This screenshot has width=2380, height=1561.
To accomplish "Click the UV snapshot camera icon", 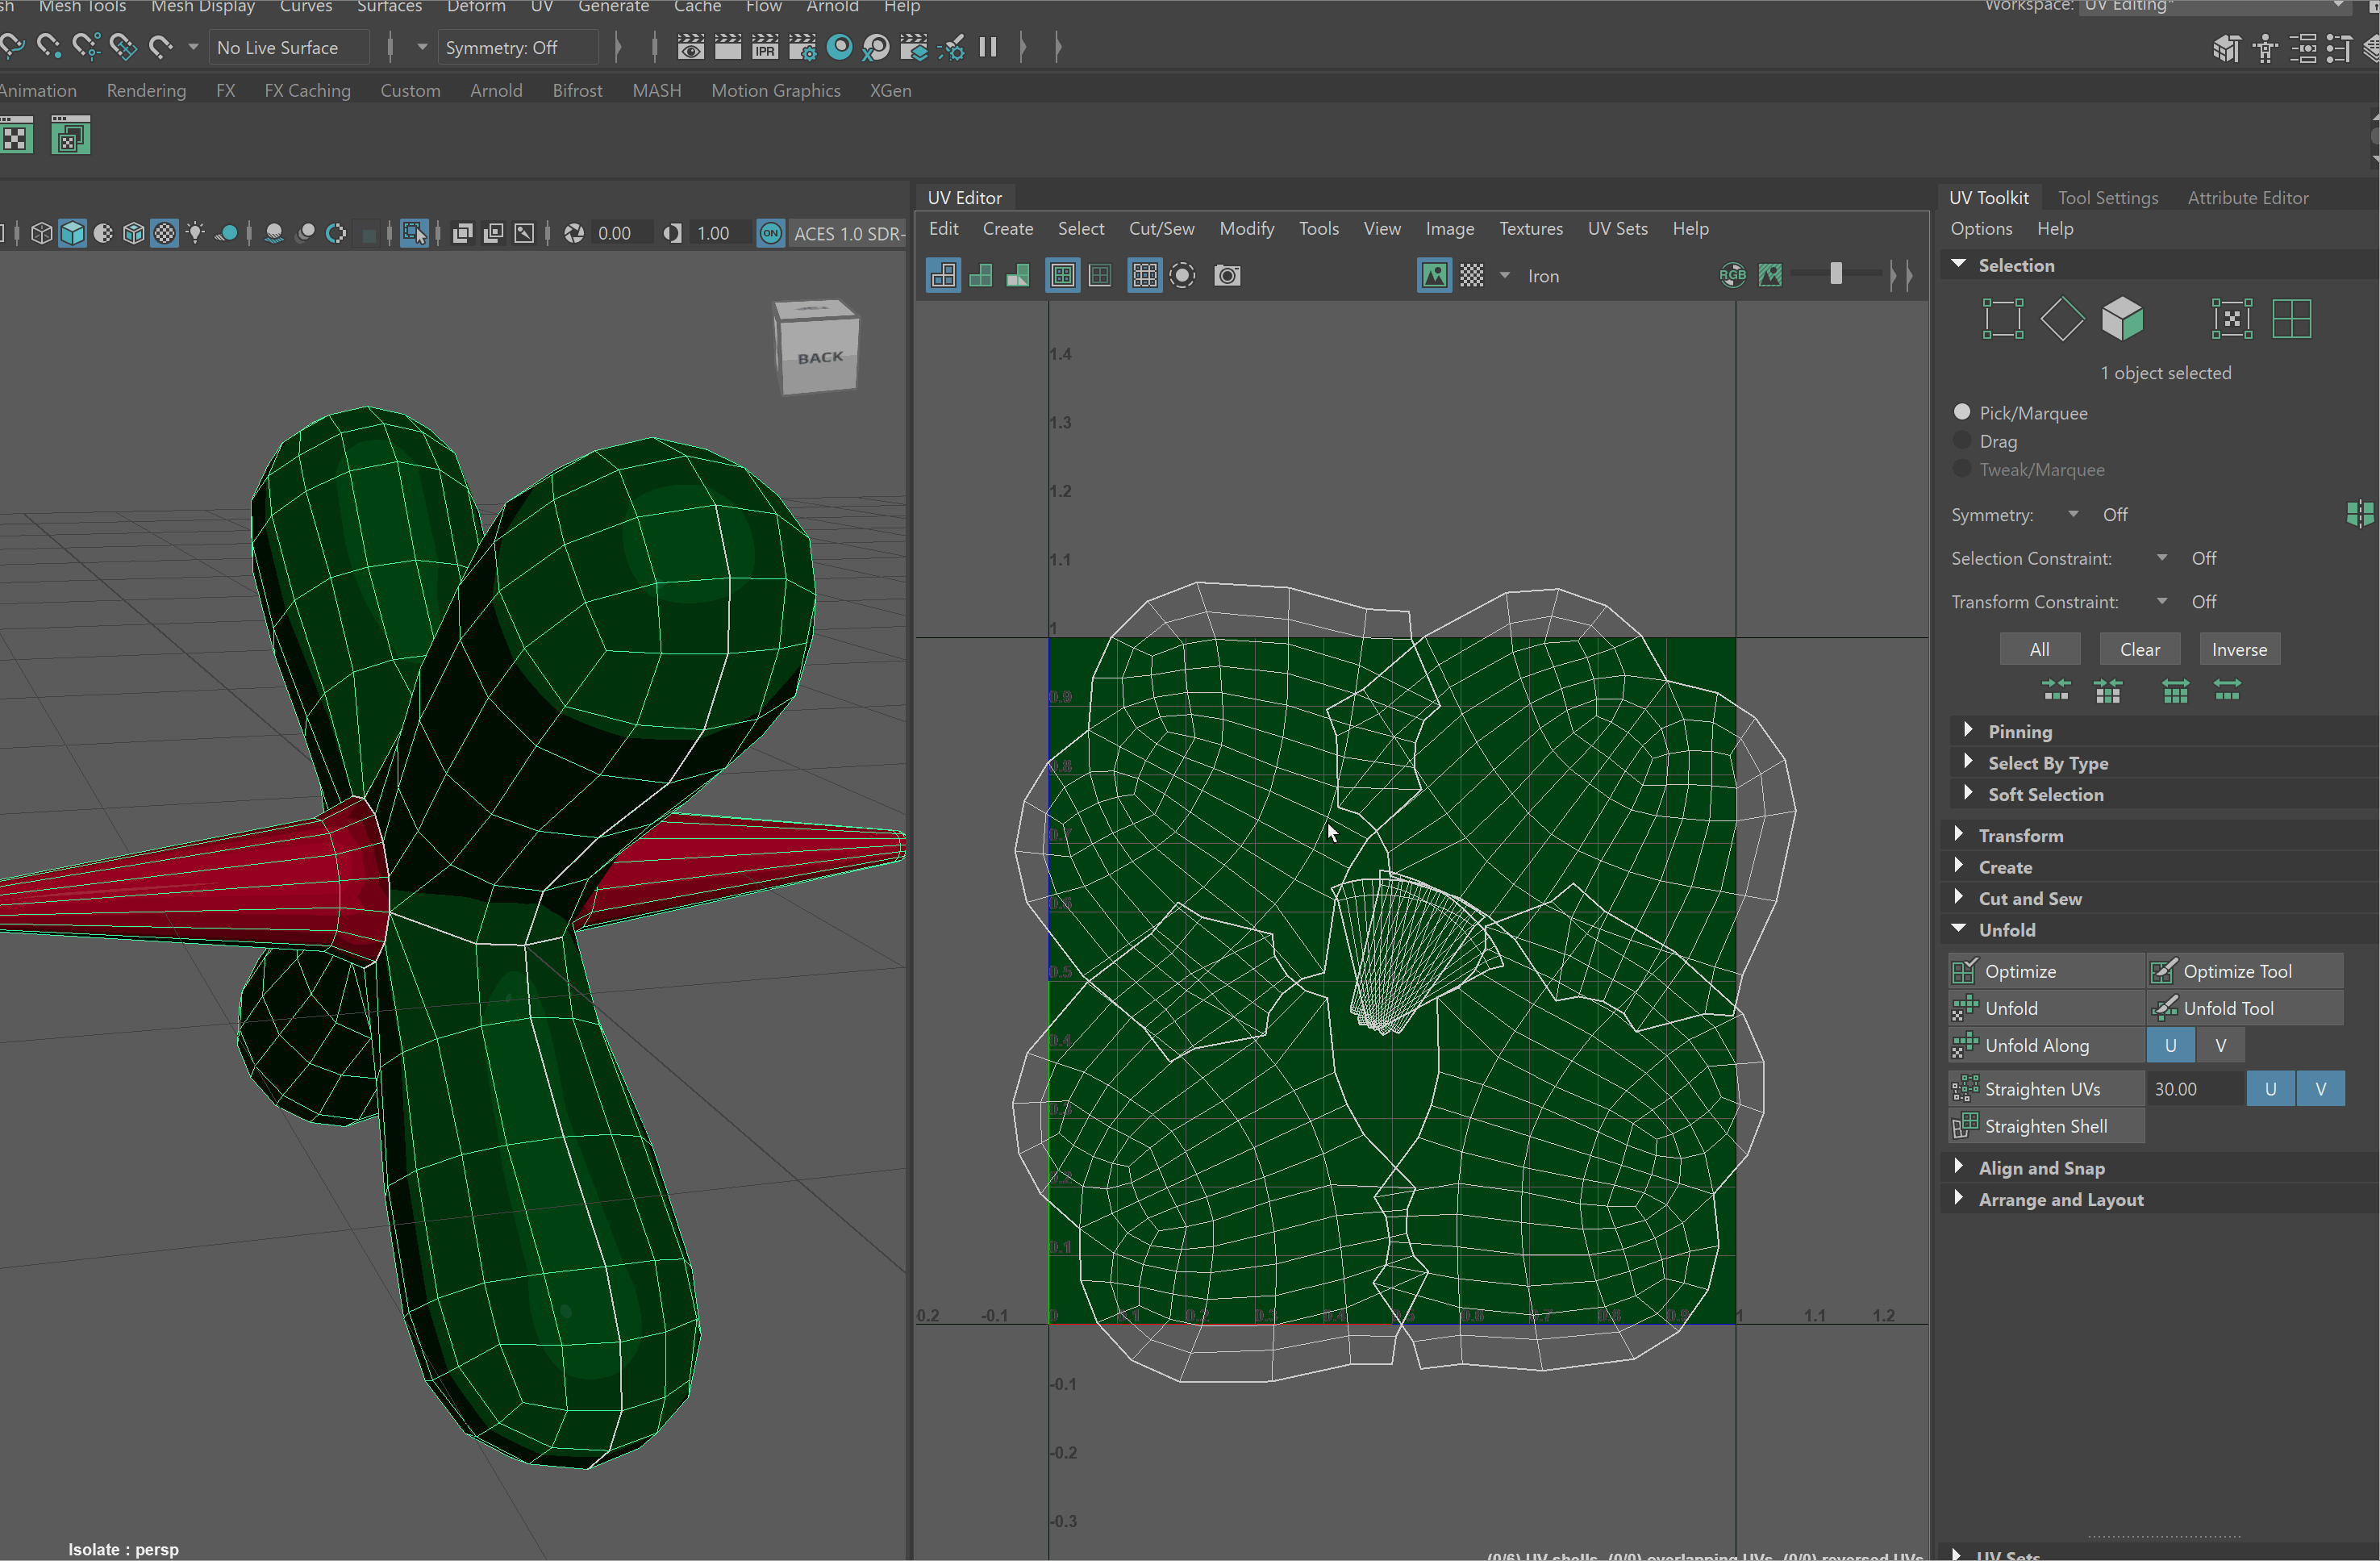I will pos(1227,276).
